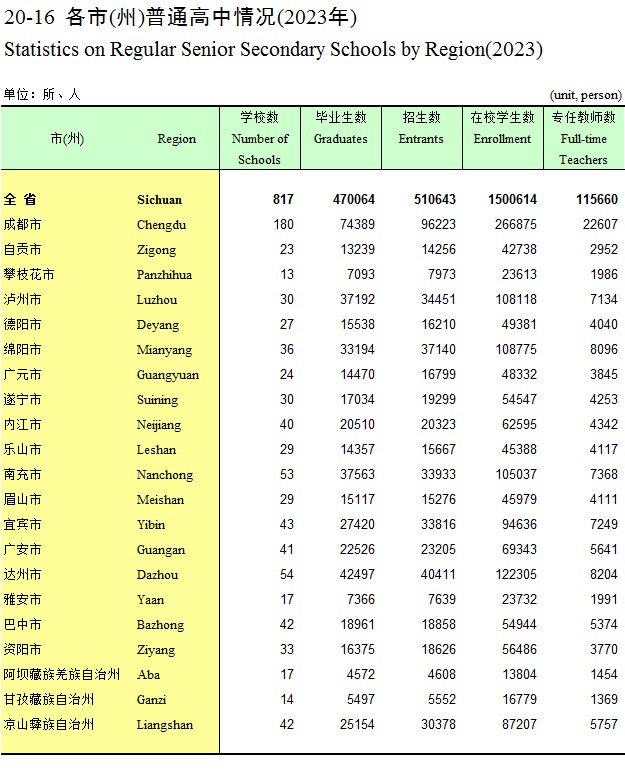
Task: Click the Meishan entrants value 15276
Action: (x=438, y=499)
